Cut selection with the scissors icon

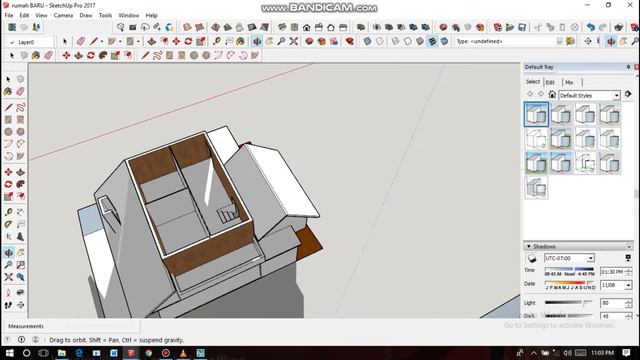pyautogui.click(x=538, y=27)
